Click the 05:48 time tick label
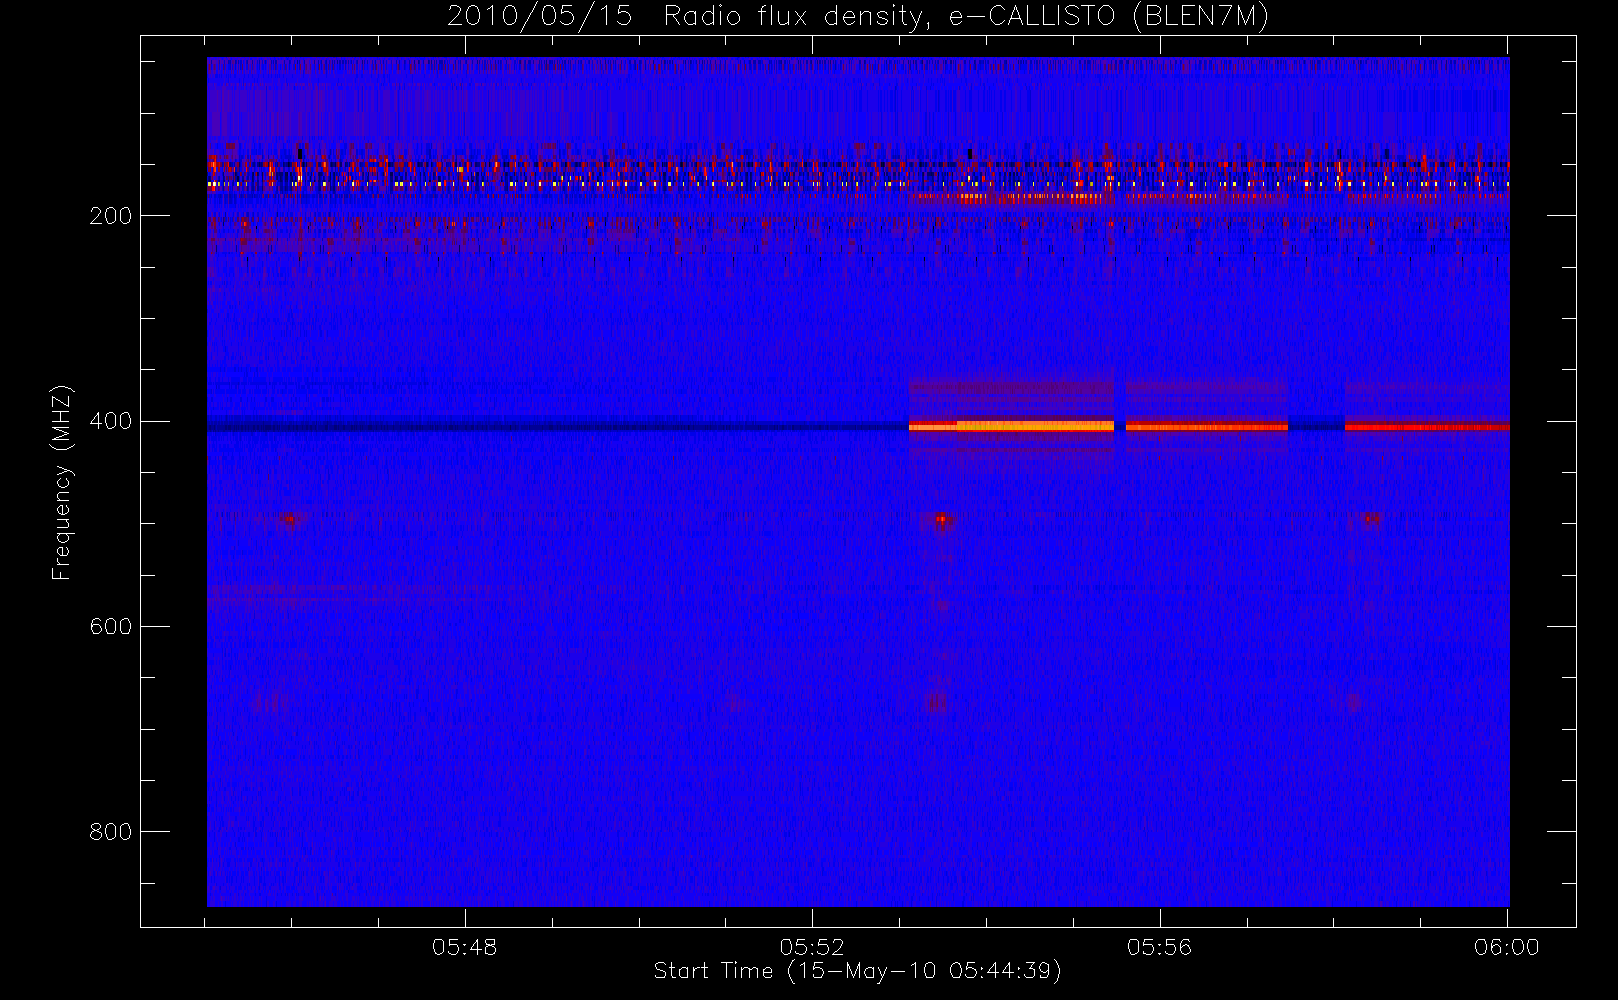Image resolution: width=1618 pixels, height=1000 pixels. pos(464,947)
